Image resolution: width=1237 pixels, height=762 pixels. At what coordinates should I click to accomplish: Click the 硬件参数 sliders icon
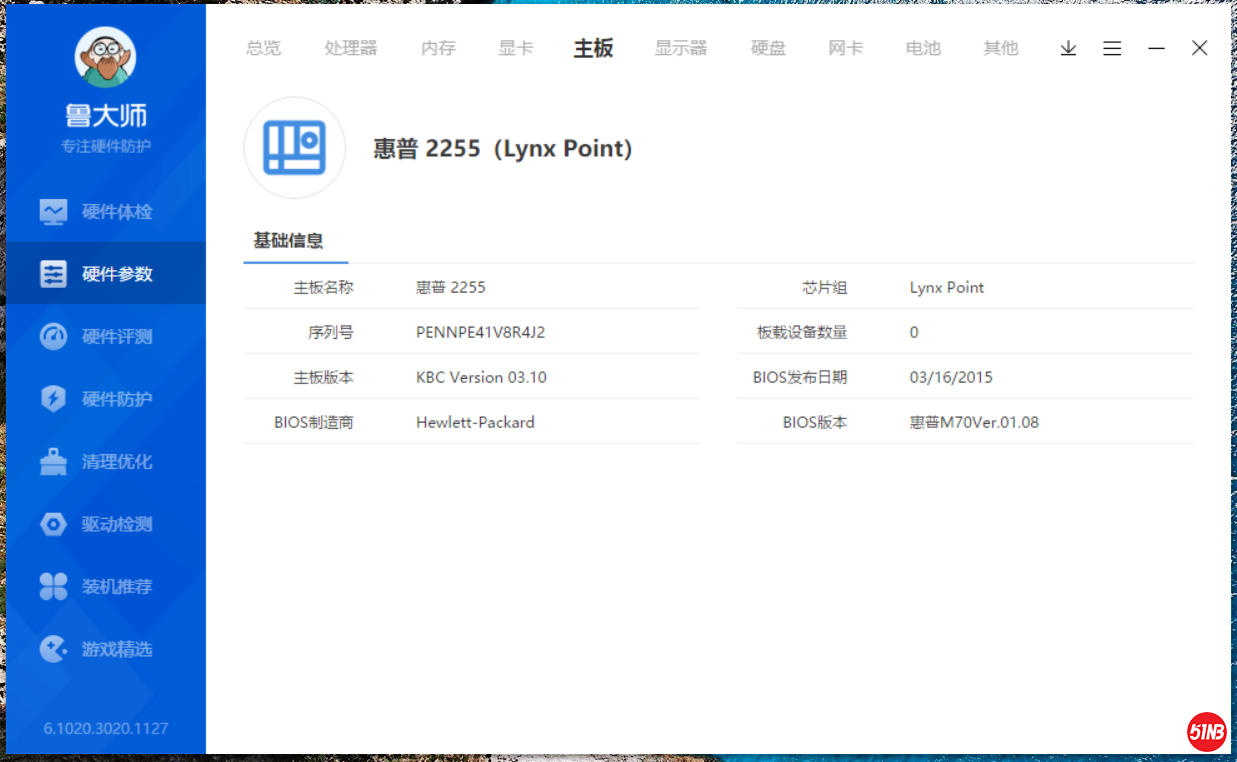(x=53, y=274)
